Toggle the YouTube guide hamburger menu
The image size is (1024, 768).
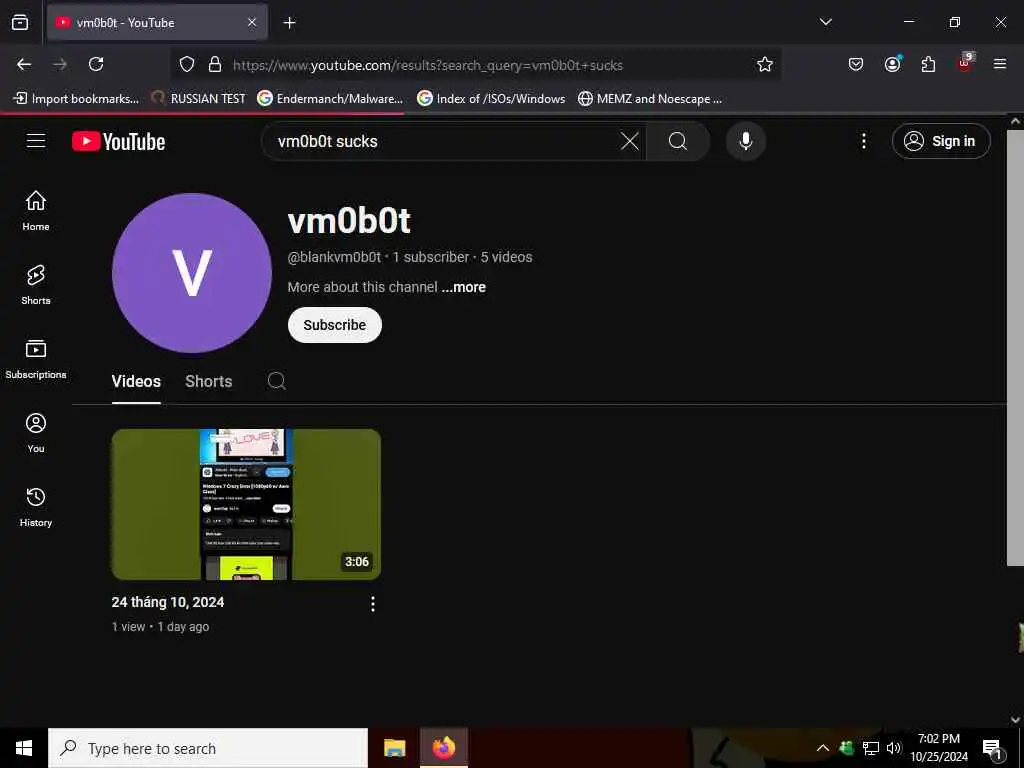click(x=36, y=141)
